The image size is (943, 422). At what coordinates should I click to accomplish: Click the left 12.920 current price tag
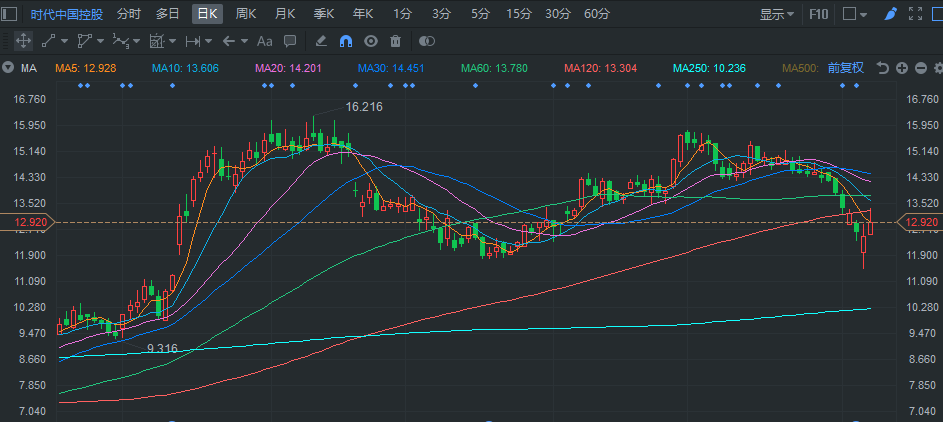(27, 222)
